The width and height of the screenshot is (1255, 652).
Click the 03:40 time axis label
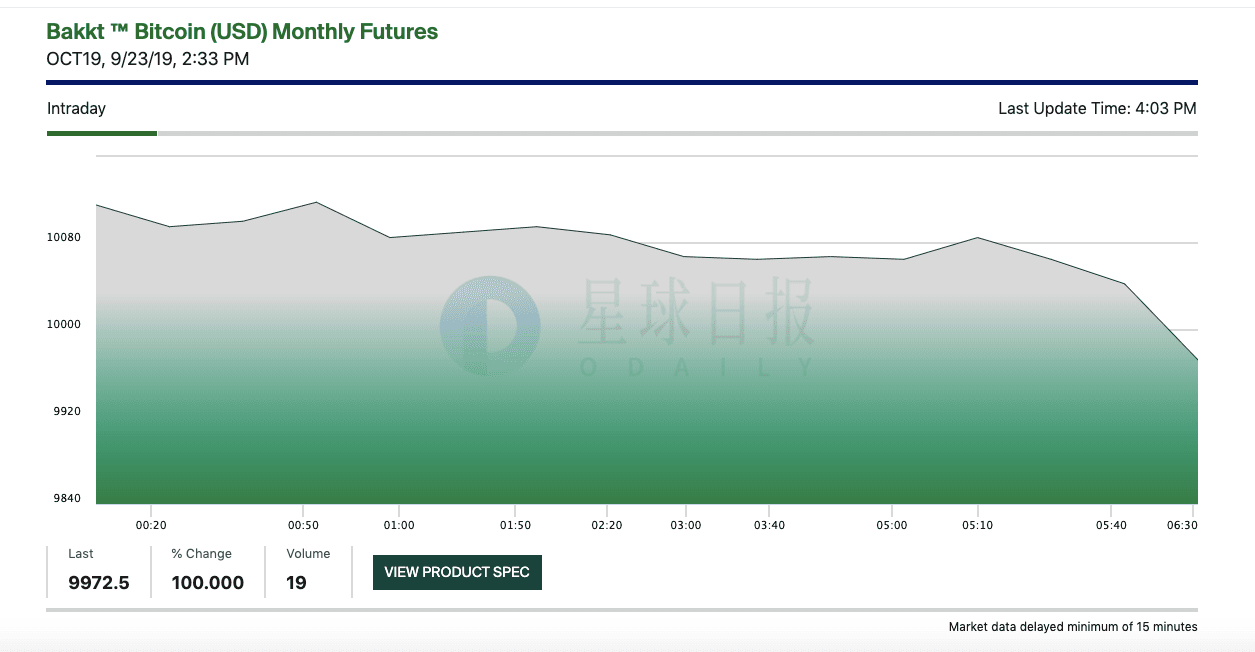[769, 524]
